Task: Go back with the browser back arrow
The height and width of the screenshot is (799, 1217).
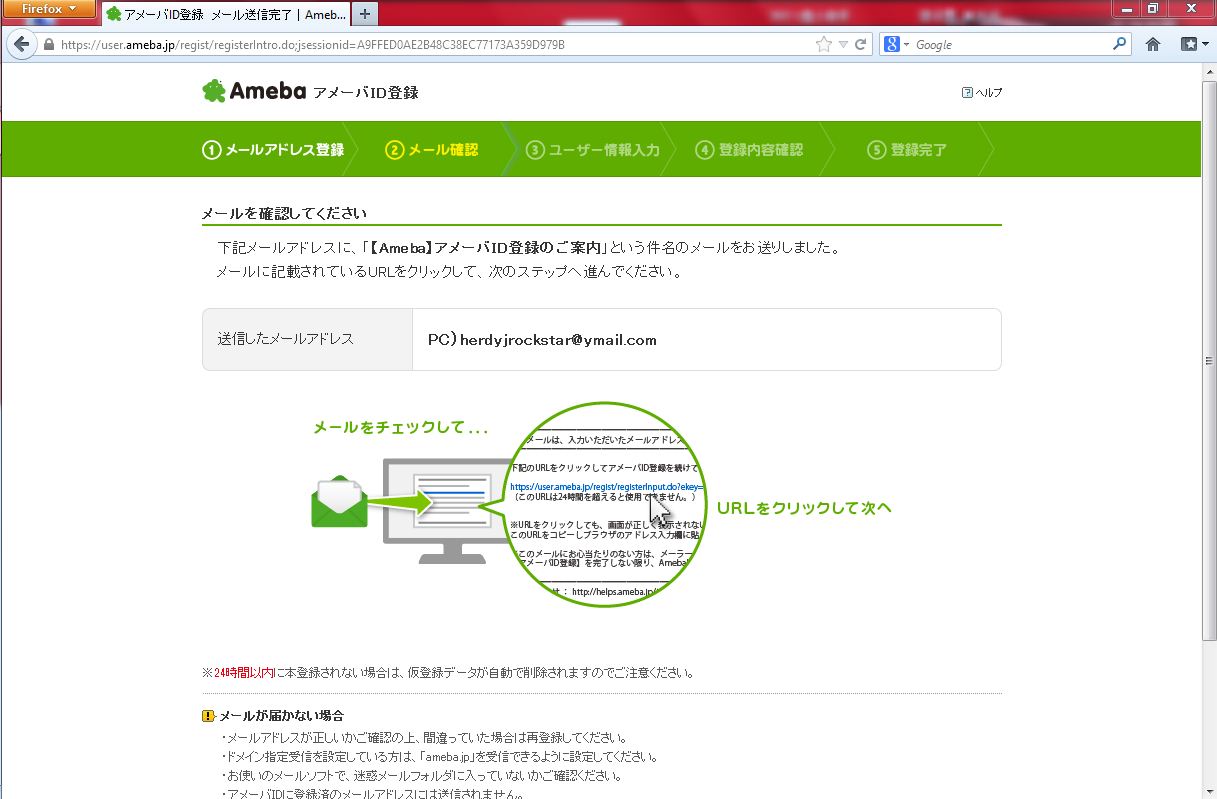Action: pos(20,44)
